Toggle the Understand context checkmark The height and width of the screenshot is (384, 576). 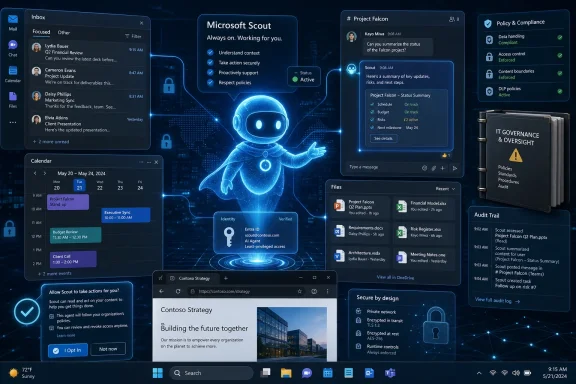coord(210,53)
